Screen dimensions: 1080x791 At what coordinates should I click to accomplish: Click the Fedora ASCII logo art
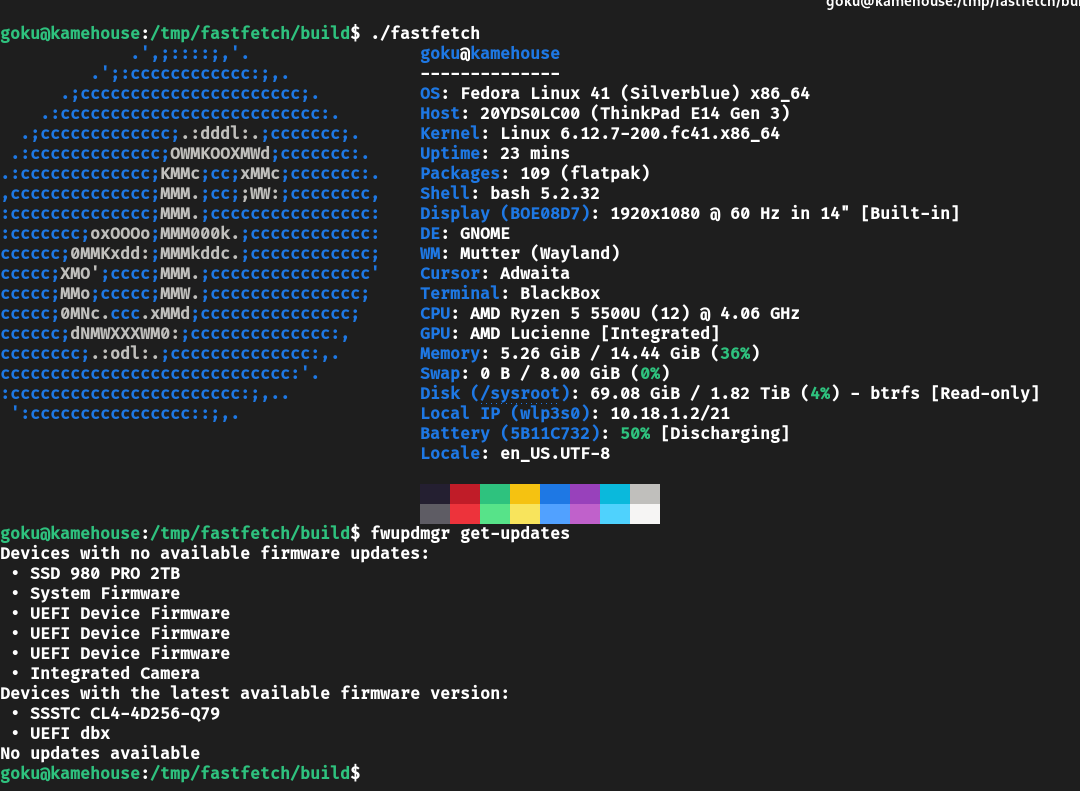coord(189,233)
